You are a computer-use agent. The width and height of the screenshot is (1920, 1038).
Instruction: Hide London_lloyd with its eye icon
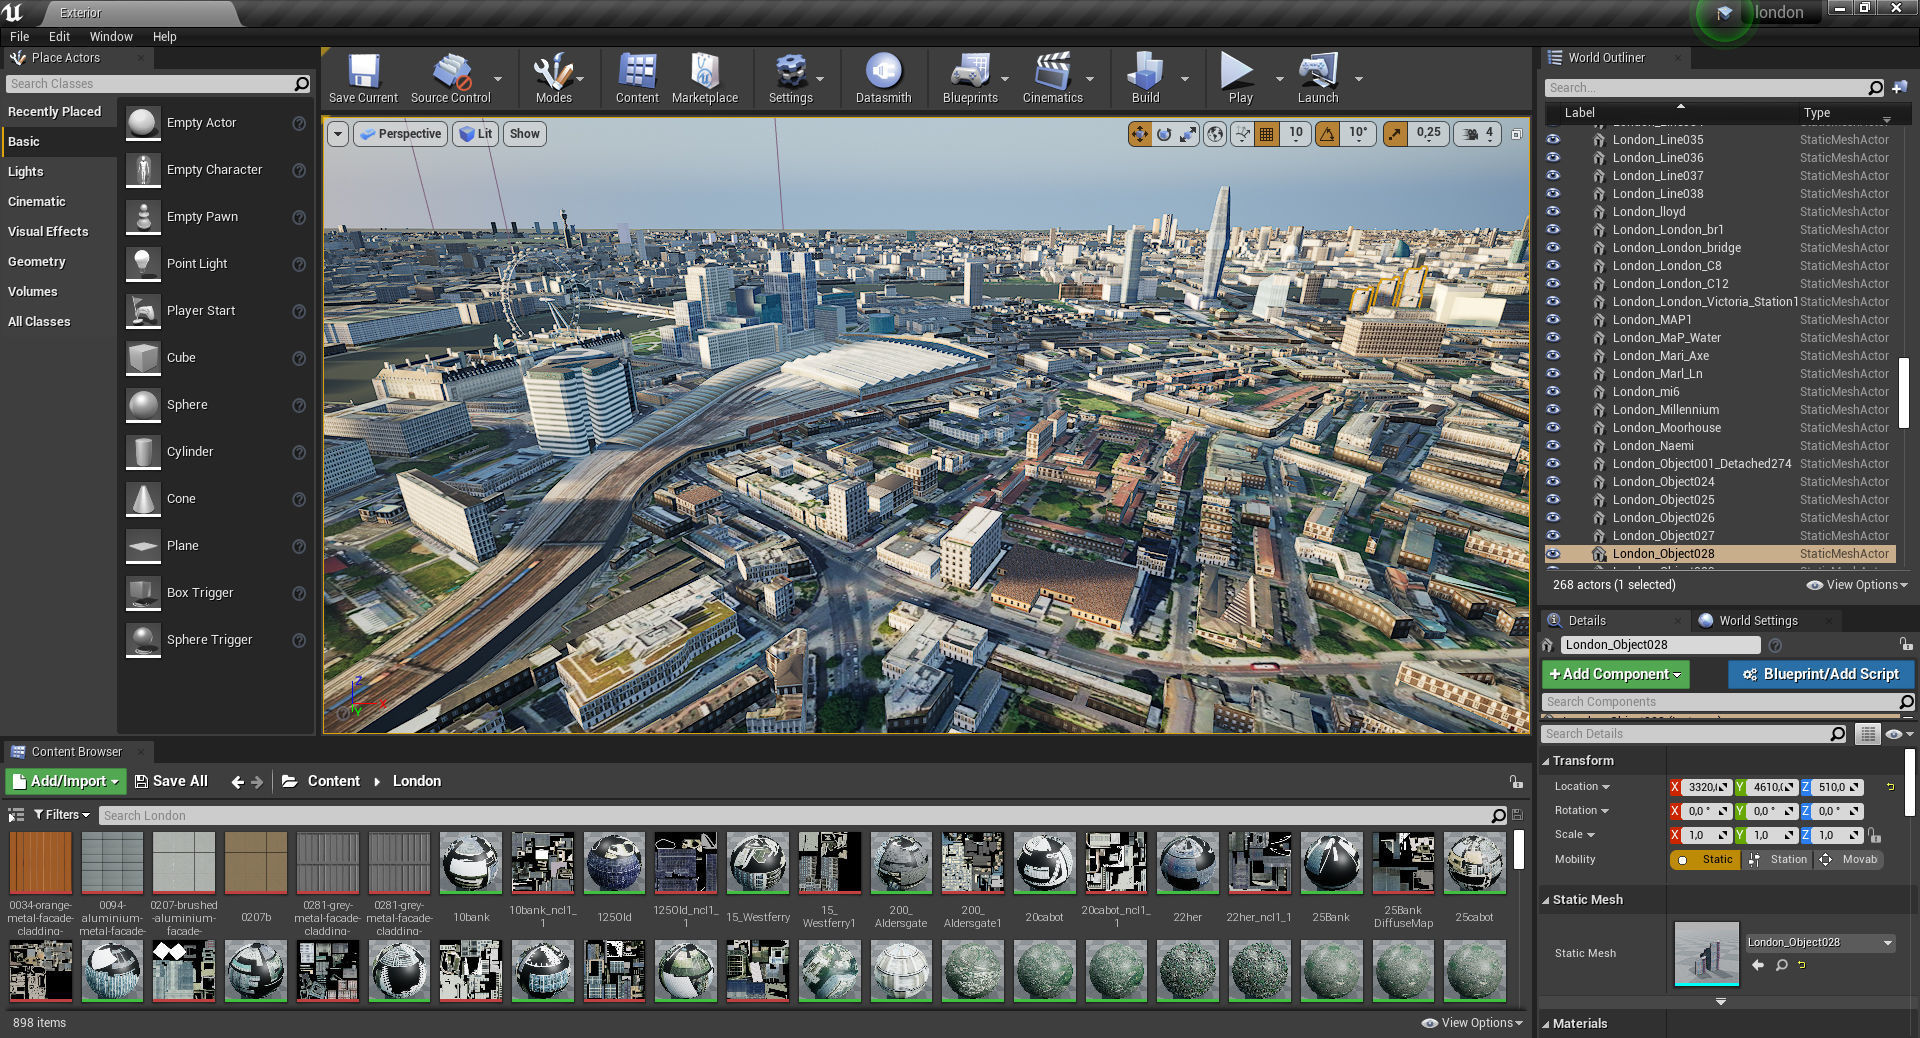pos(1553,212)
